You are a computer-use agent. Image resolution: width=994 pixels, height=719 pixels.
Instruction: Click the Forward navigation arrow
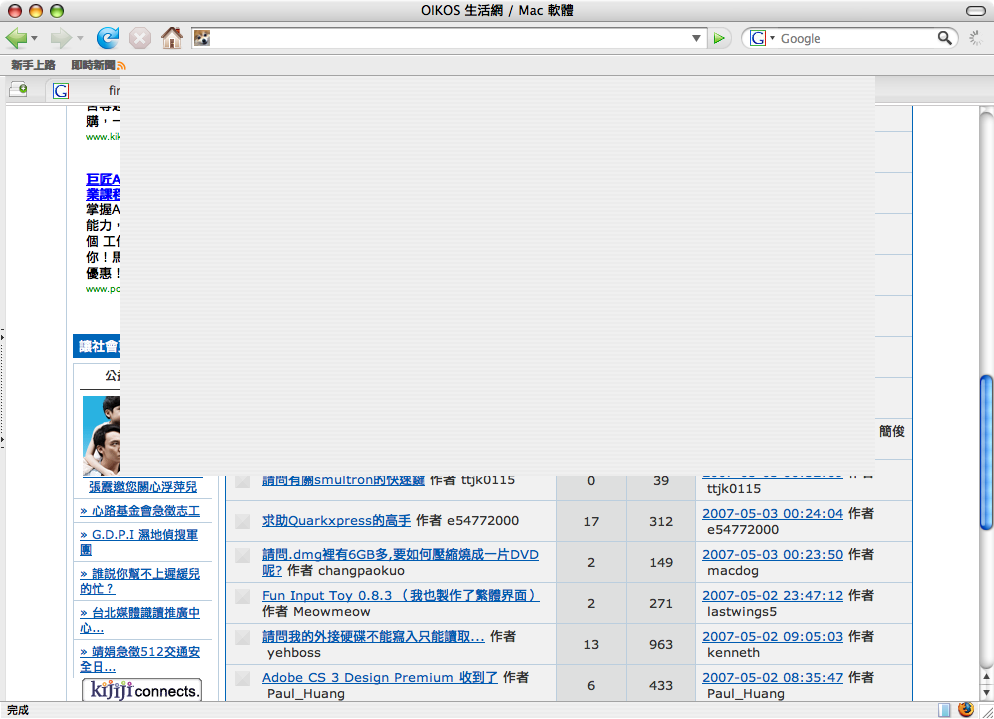61,38
